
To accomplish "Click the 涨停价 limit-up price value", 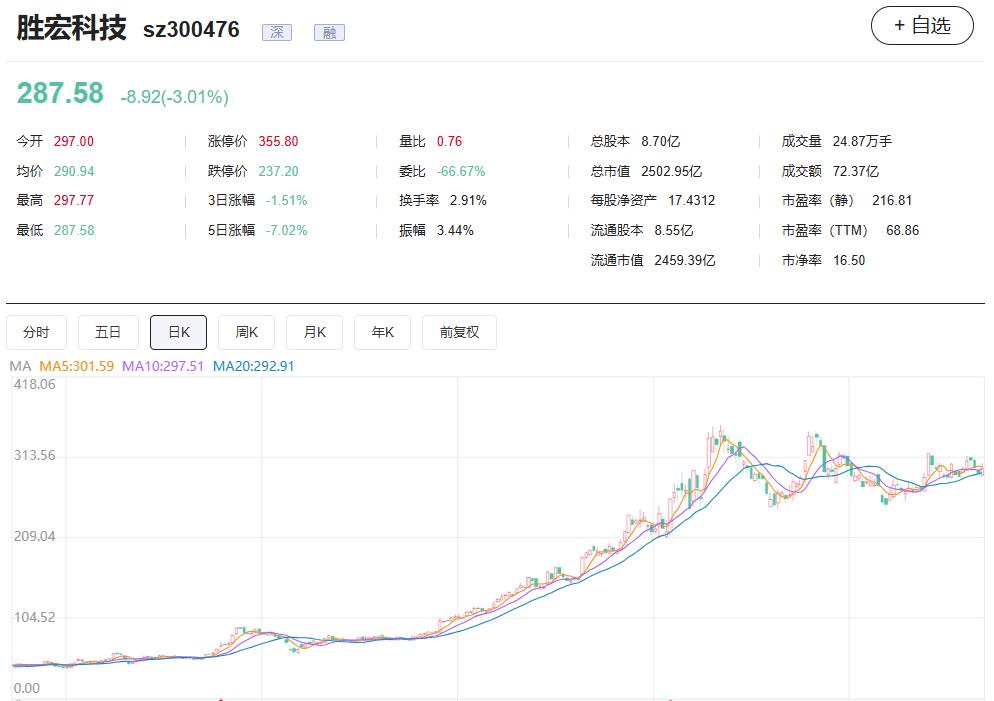I will pos(278,141).
